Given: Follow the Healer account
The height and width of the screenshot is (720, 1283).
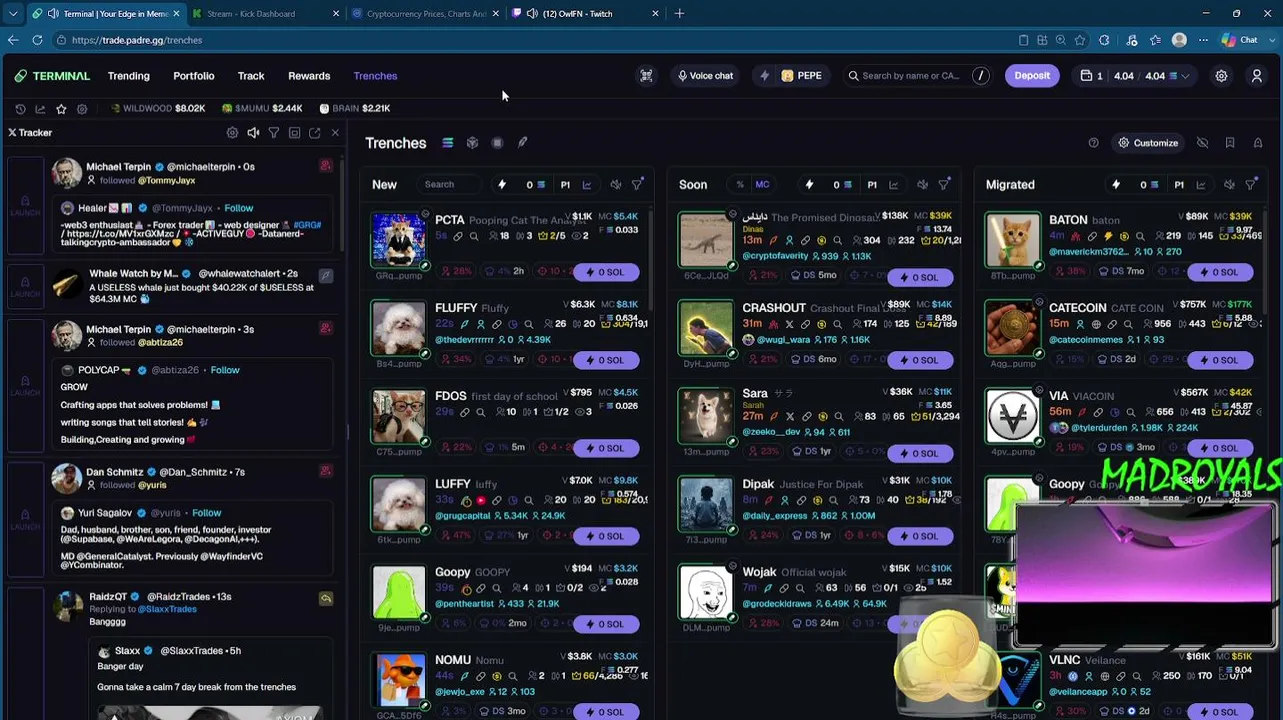Looking at the screenshot, I should (239, 208).
